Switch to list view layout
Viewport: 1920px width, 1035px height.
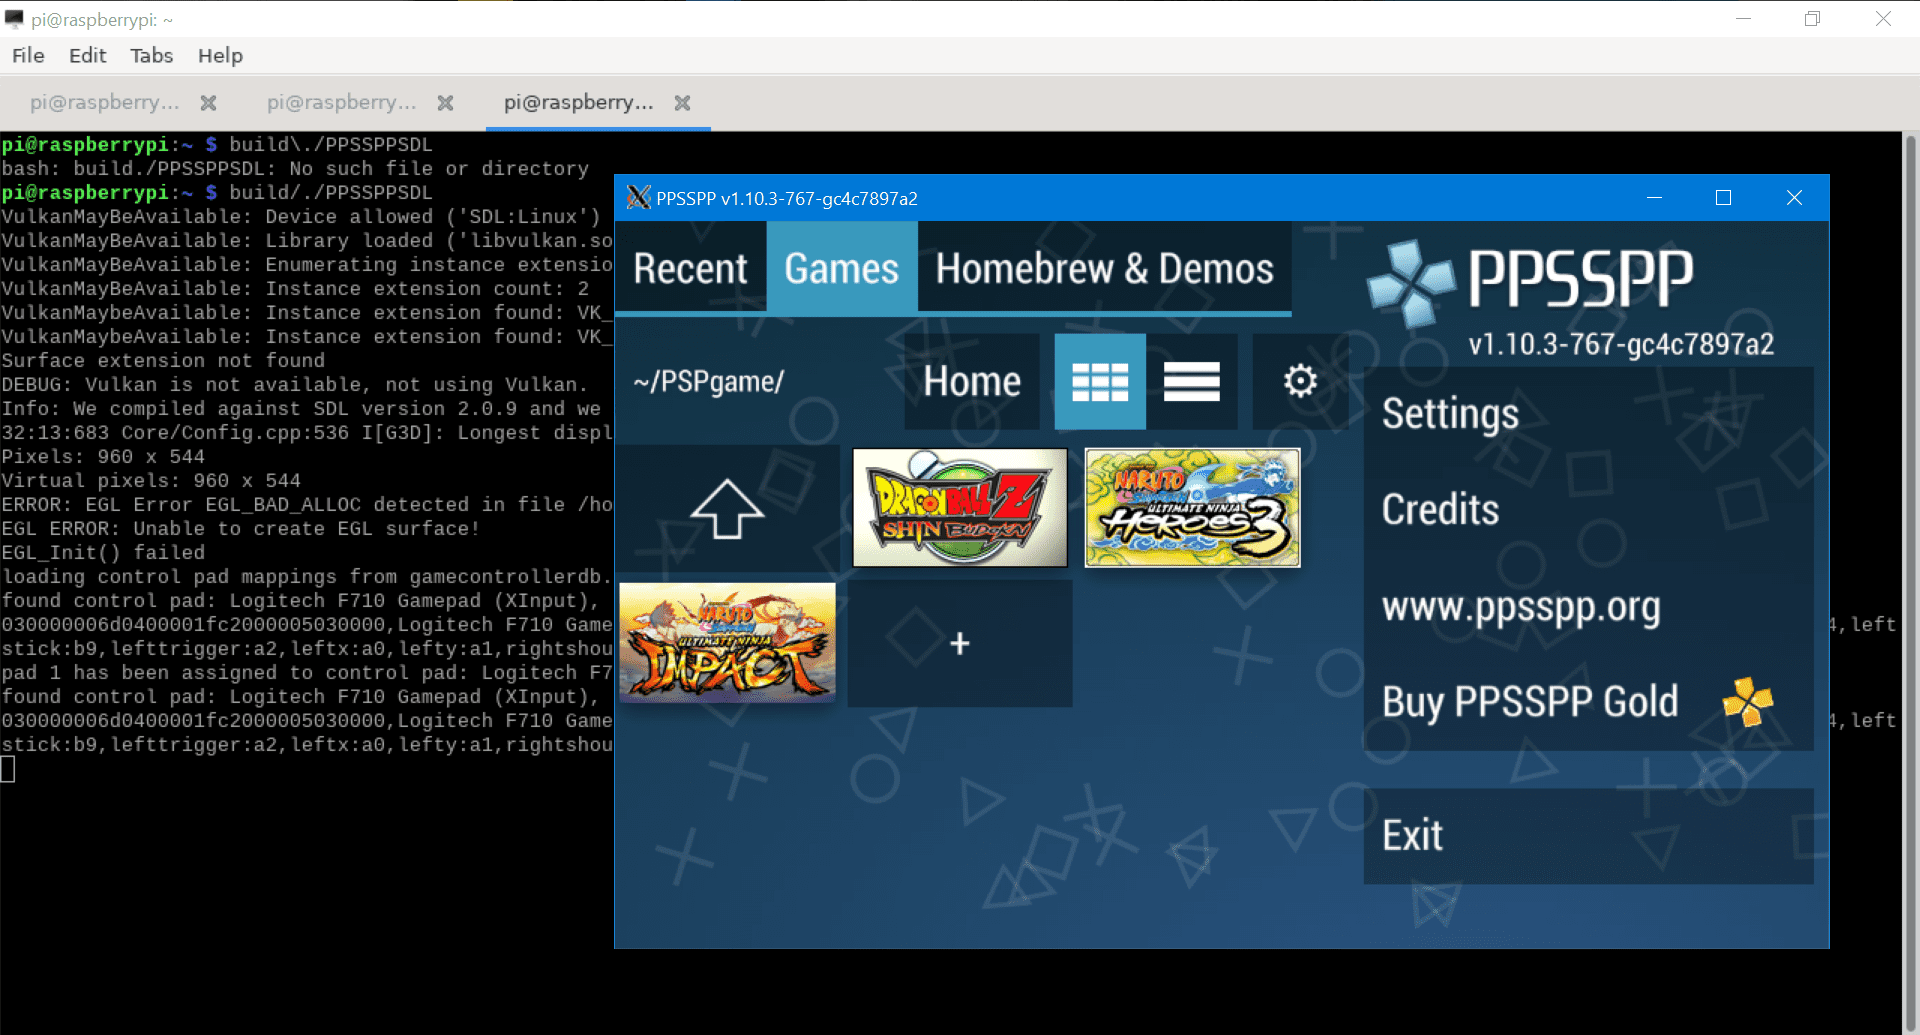tap(1191, 382)
